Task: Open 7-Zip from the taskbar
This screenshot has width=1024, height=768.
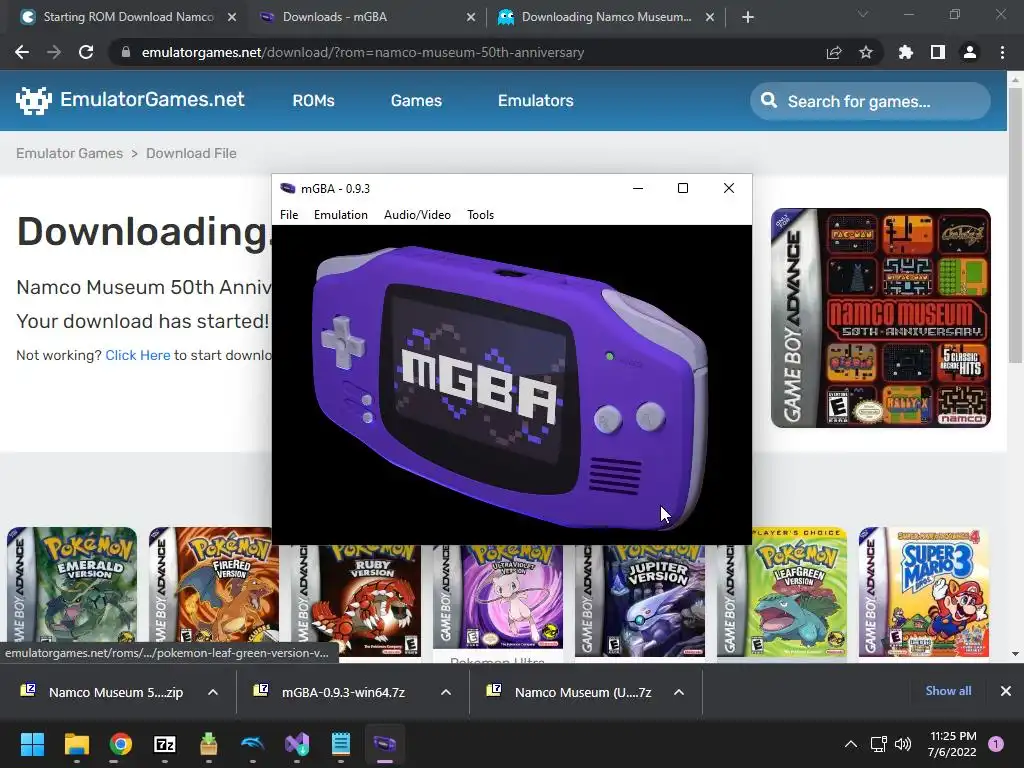Action: click(x=165, y=744)
